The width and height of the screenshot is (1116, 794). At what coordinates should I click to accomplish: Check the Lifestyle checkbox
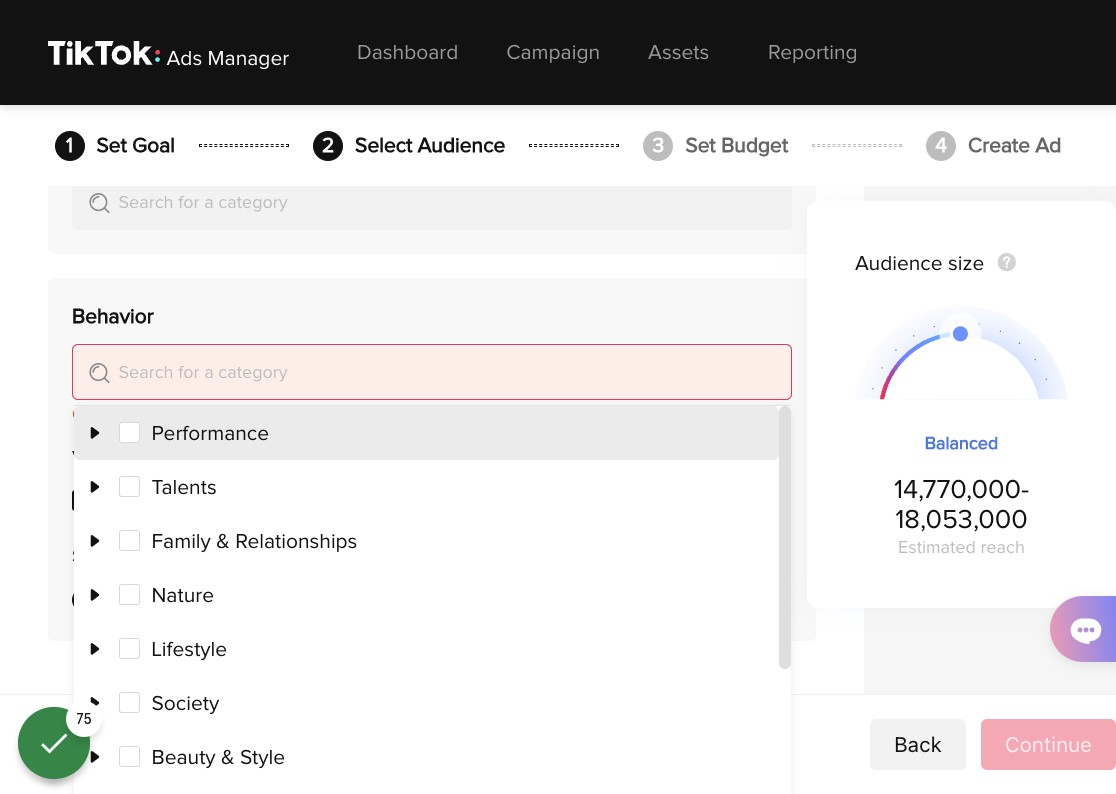129,649
